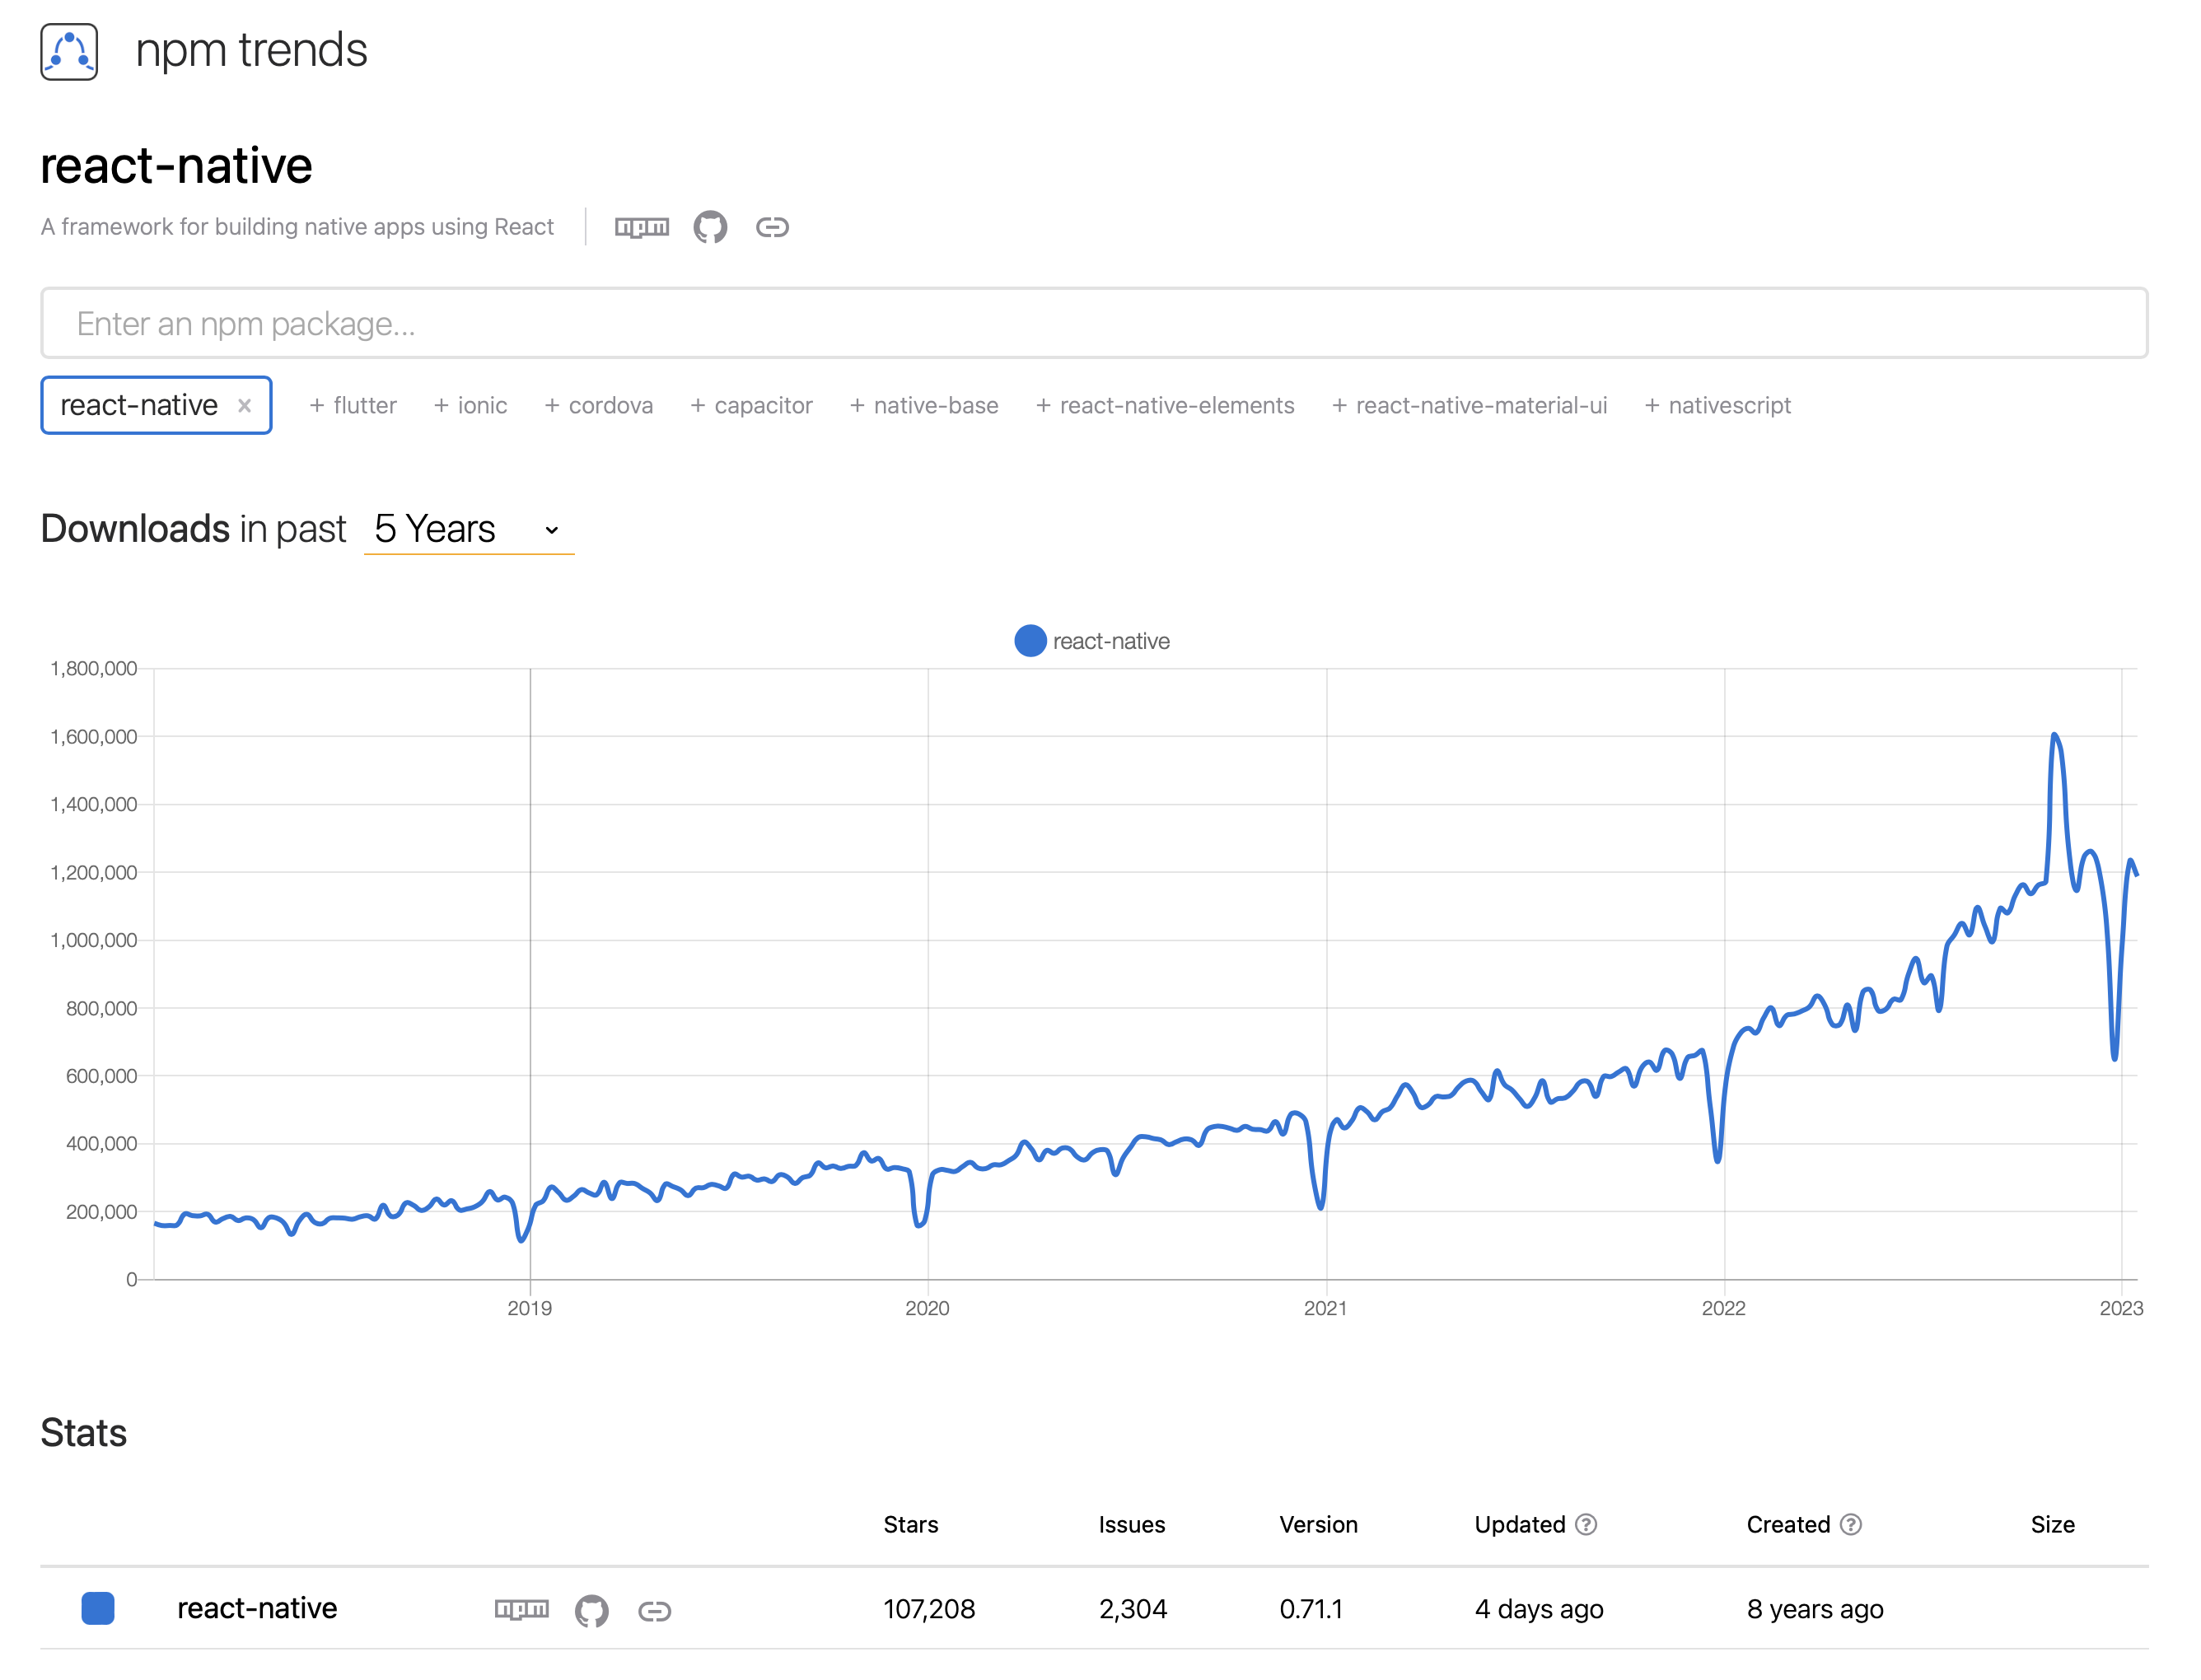Image resolution: width=2201 pixels, height=1680 pixels.
Task: Click the 2023 x-axis label
Action: tap(2121, 1308)
